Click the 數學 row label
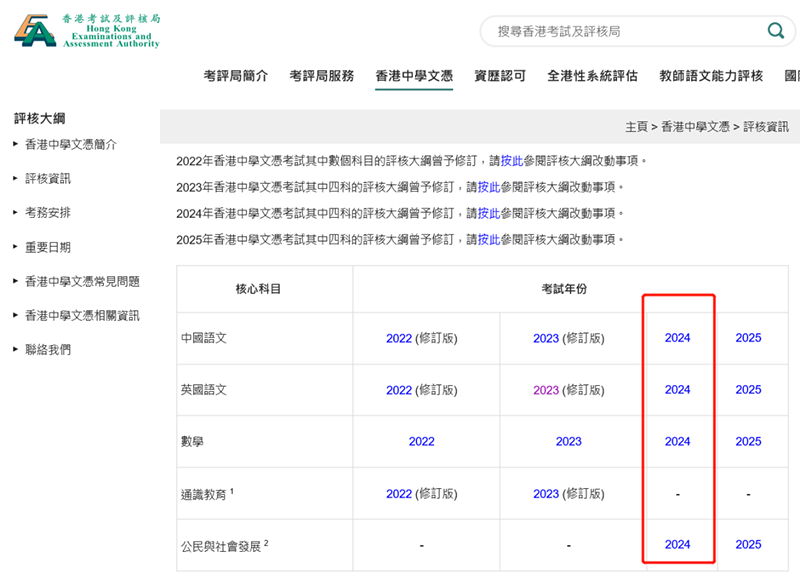 [x=192, y=442]
